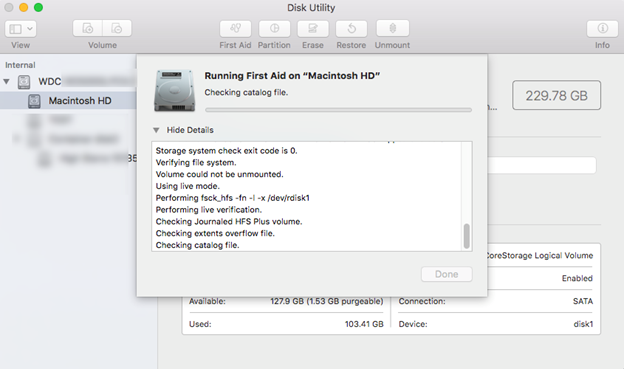Screen dimensions: 624x369
Task: Click the Internal sidebar heading
Action: click(20, 65)
